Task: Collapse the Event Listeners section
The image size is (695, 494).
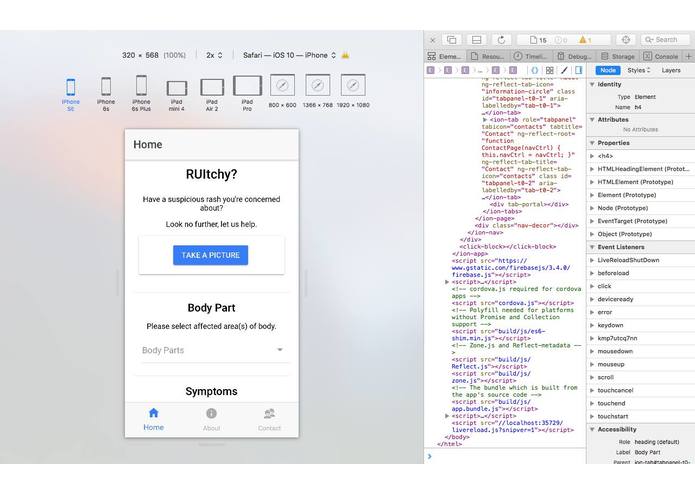Action: click(592, 247)
